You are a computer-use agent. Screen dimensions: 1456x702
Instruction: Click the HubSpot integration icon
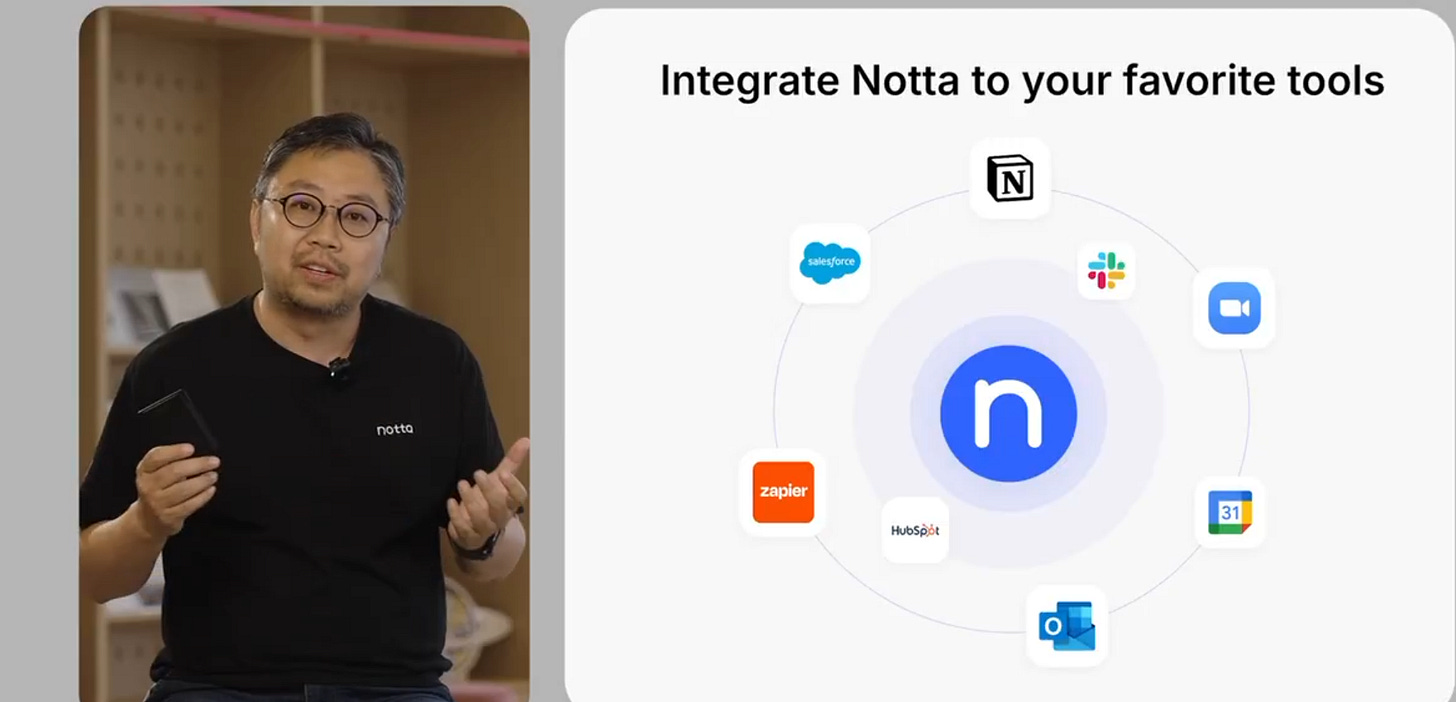(915, 530)
